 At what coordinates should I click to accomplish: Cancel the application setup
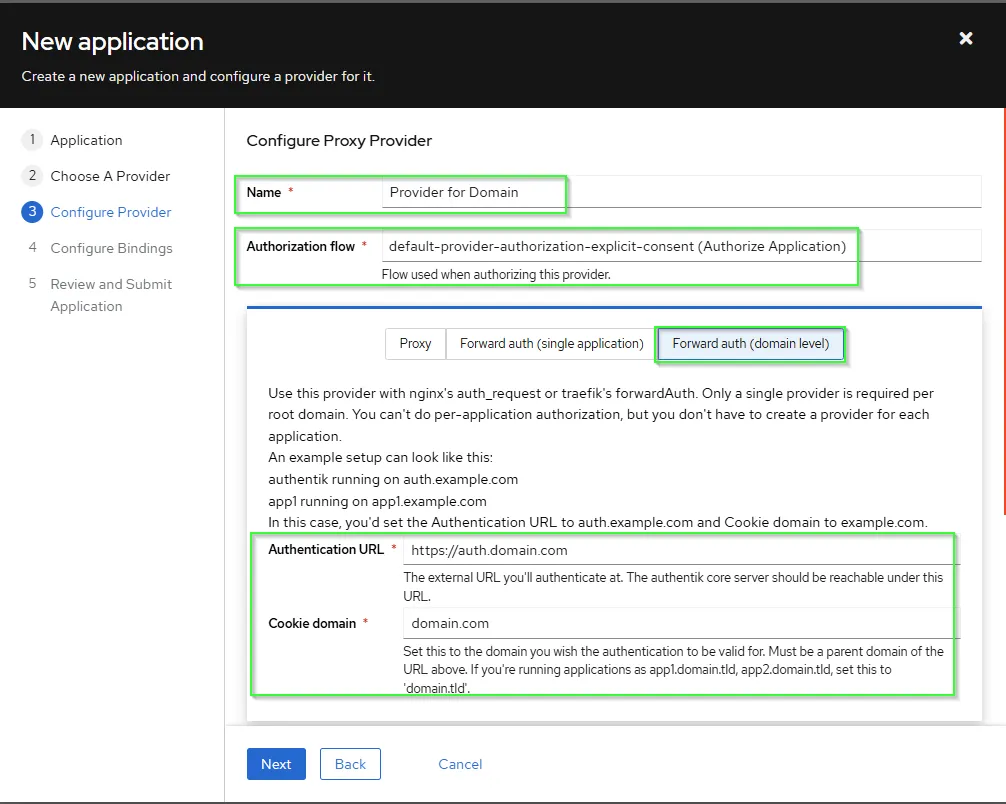pyautogui.click(x=460, y=763)
